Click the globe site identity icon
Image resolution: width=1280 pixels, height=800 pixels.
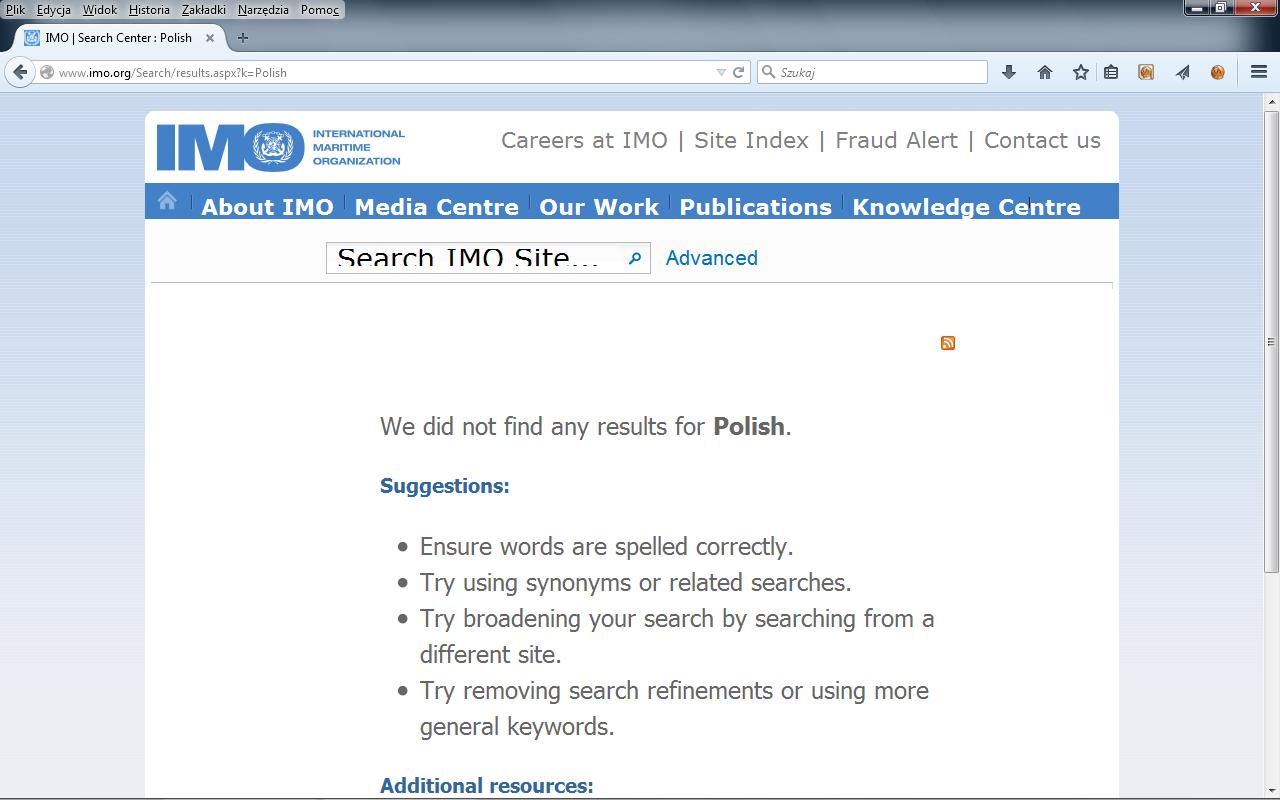[x=47, y=72]
